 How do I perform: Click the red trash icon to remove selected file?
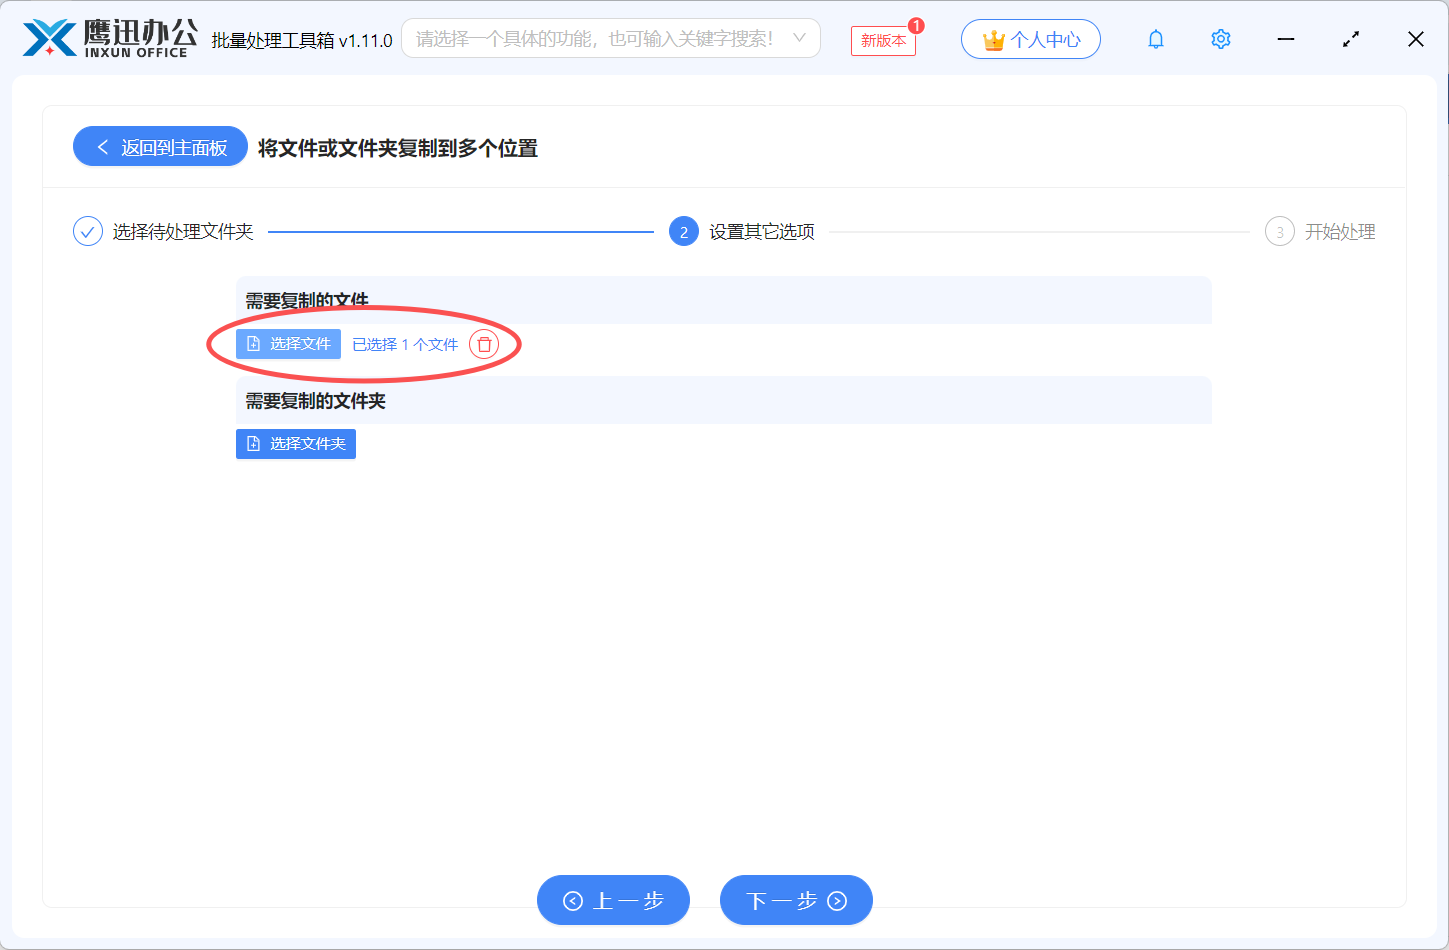(484, 344)
